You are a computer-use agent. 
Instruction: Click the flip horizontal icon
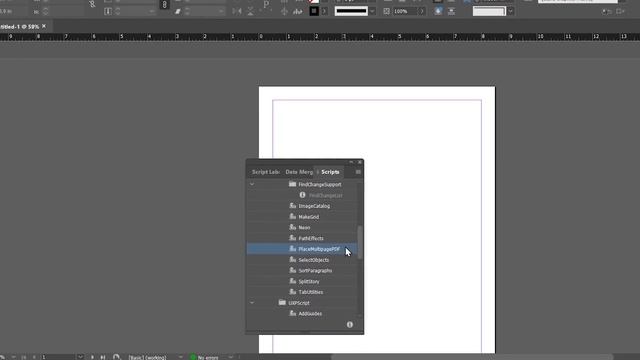pos(237,11)
